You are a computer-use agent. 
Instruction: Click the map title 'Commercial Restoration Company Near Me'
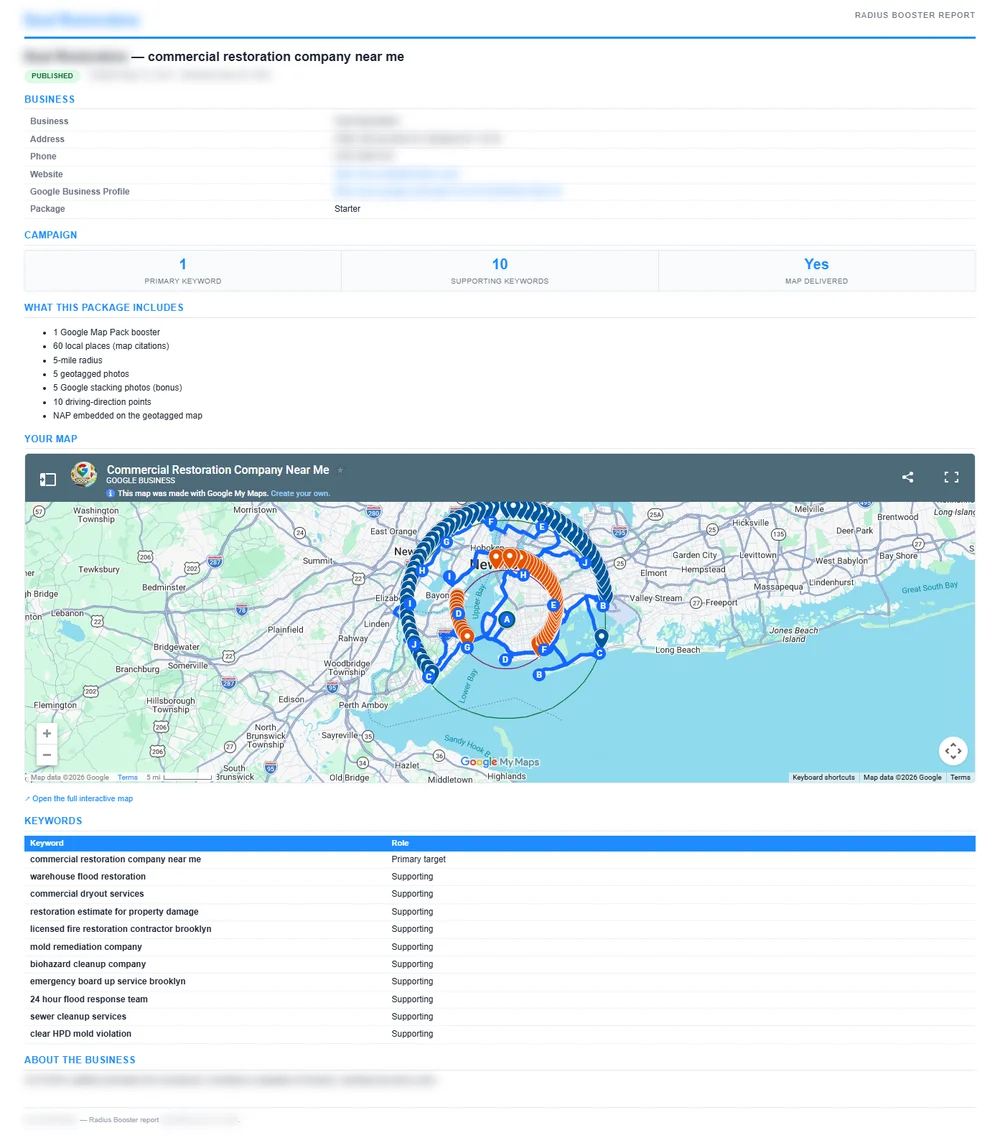(218, 470)
